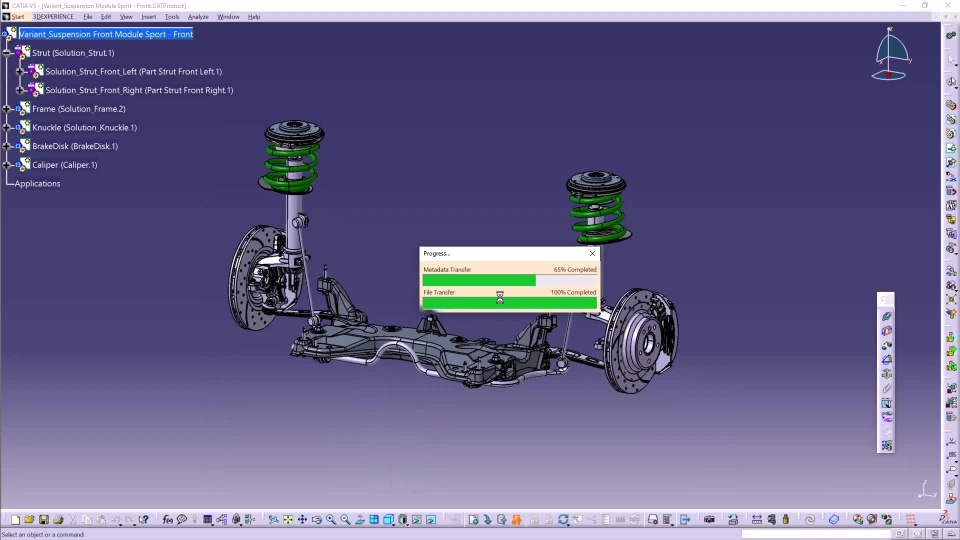Open the Window menu
960x540 pixels.
[228, 17]
